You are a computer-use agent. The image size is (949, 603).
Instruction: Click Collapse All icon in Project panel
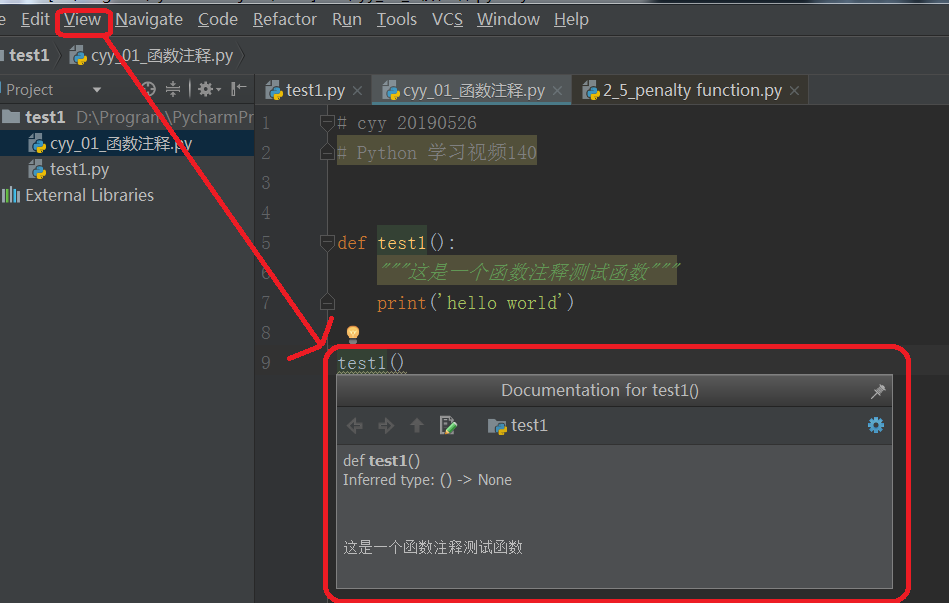[173, 90]
